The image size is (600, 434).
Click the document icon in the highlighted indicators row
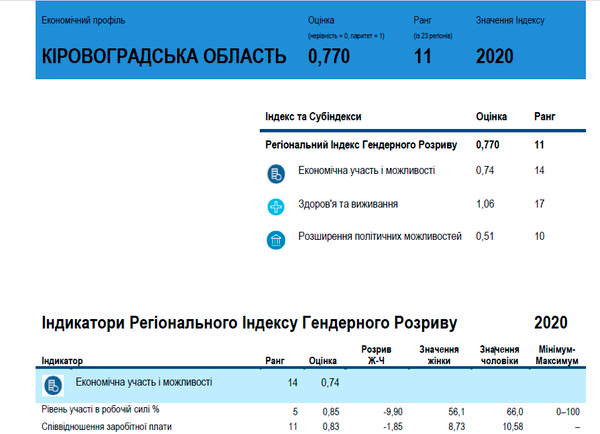coord(53,384)
